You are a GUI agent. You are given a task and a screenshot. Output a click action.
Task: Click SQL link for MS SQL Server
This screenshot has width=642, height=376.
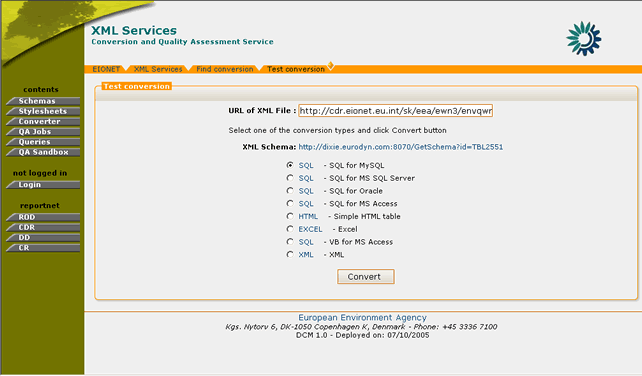click(x=306, y=178)
